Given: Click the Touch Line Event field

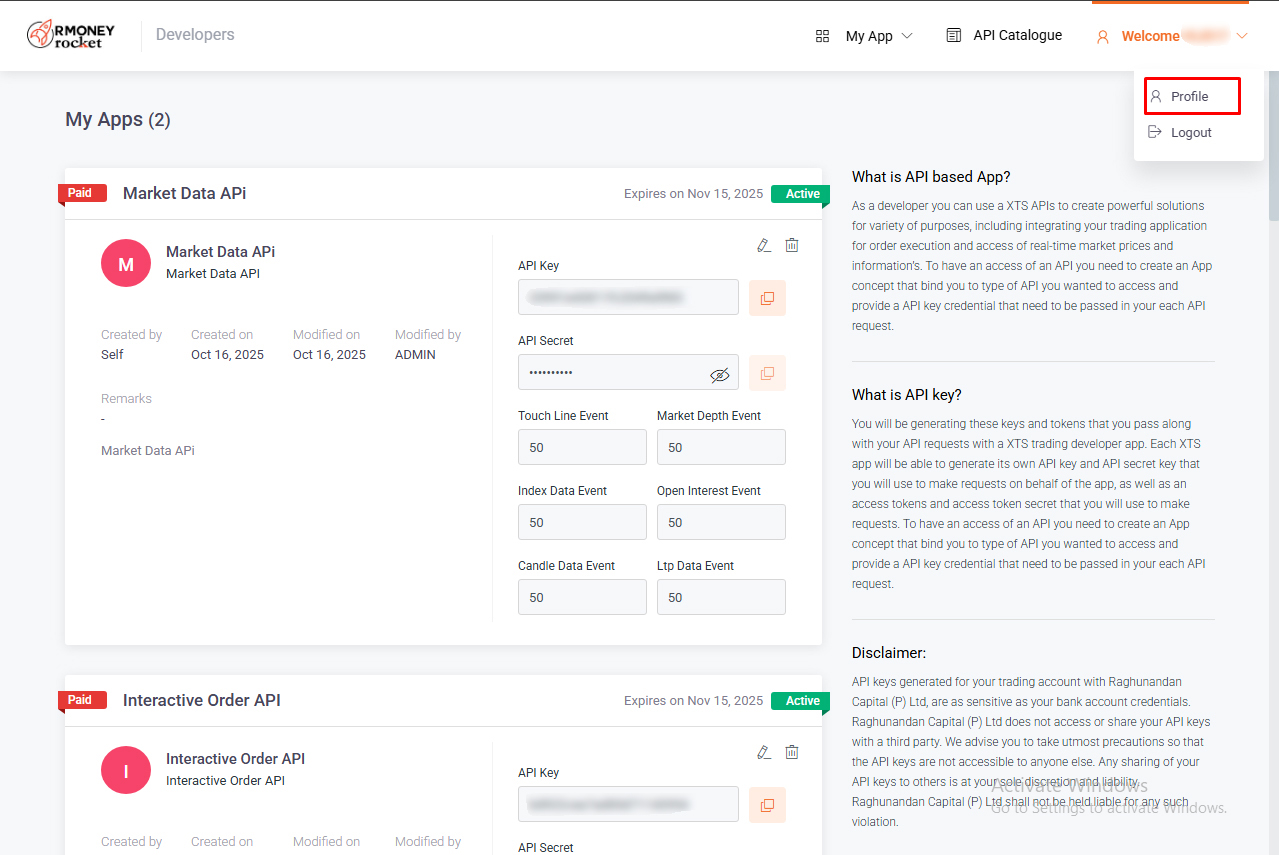Looking at the screenshot, I should (x=582, y=448).
